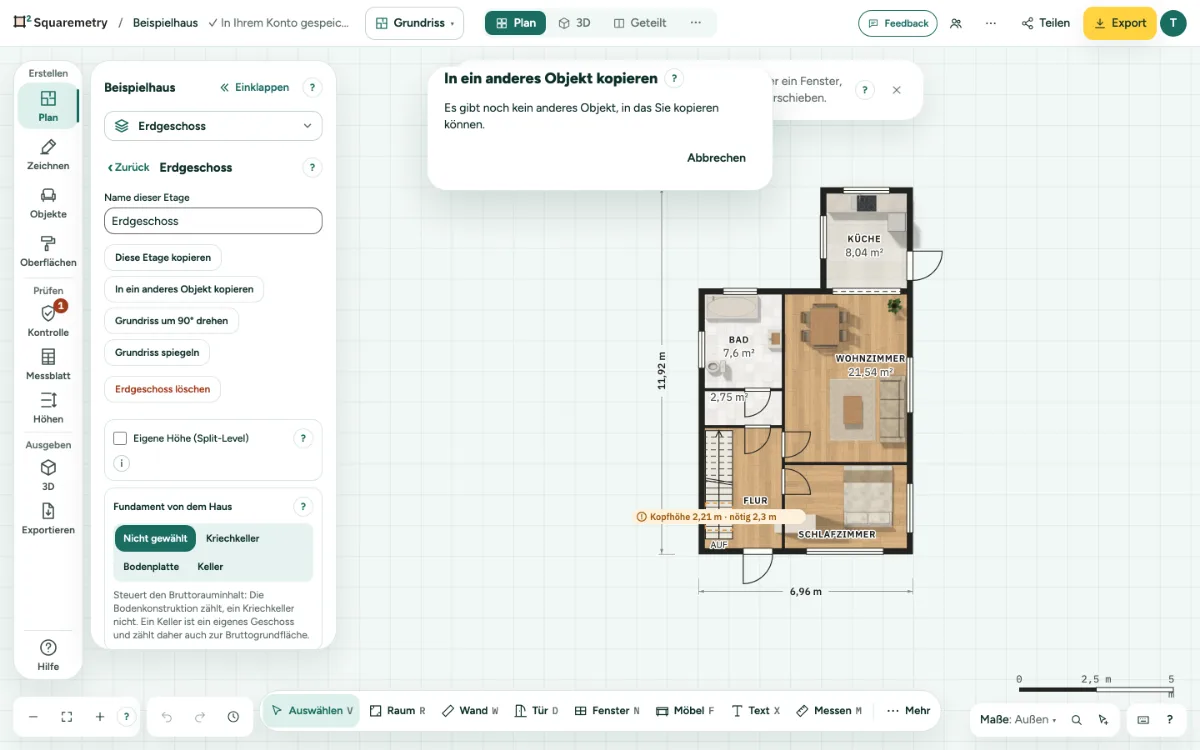Choose Keller as the foundation

210,566
